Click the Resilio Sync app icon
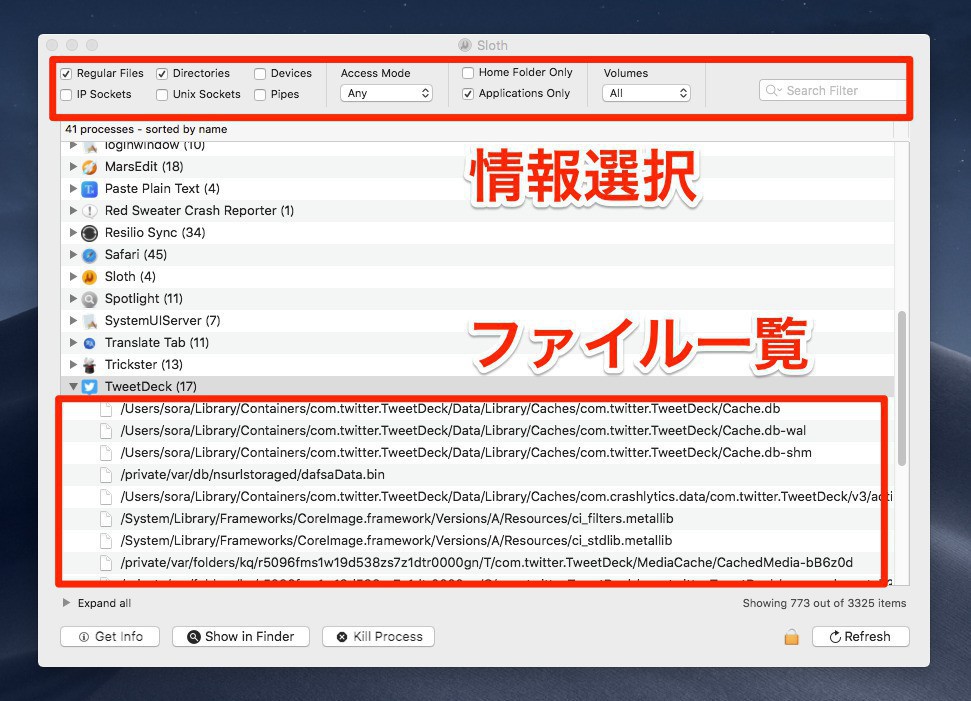This screenshot has width=971, height=701. [x=89, y=233]
